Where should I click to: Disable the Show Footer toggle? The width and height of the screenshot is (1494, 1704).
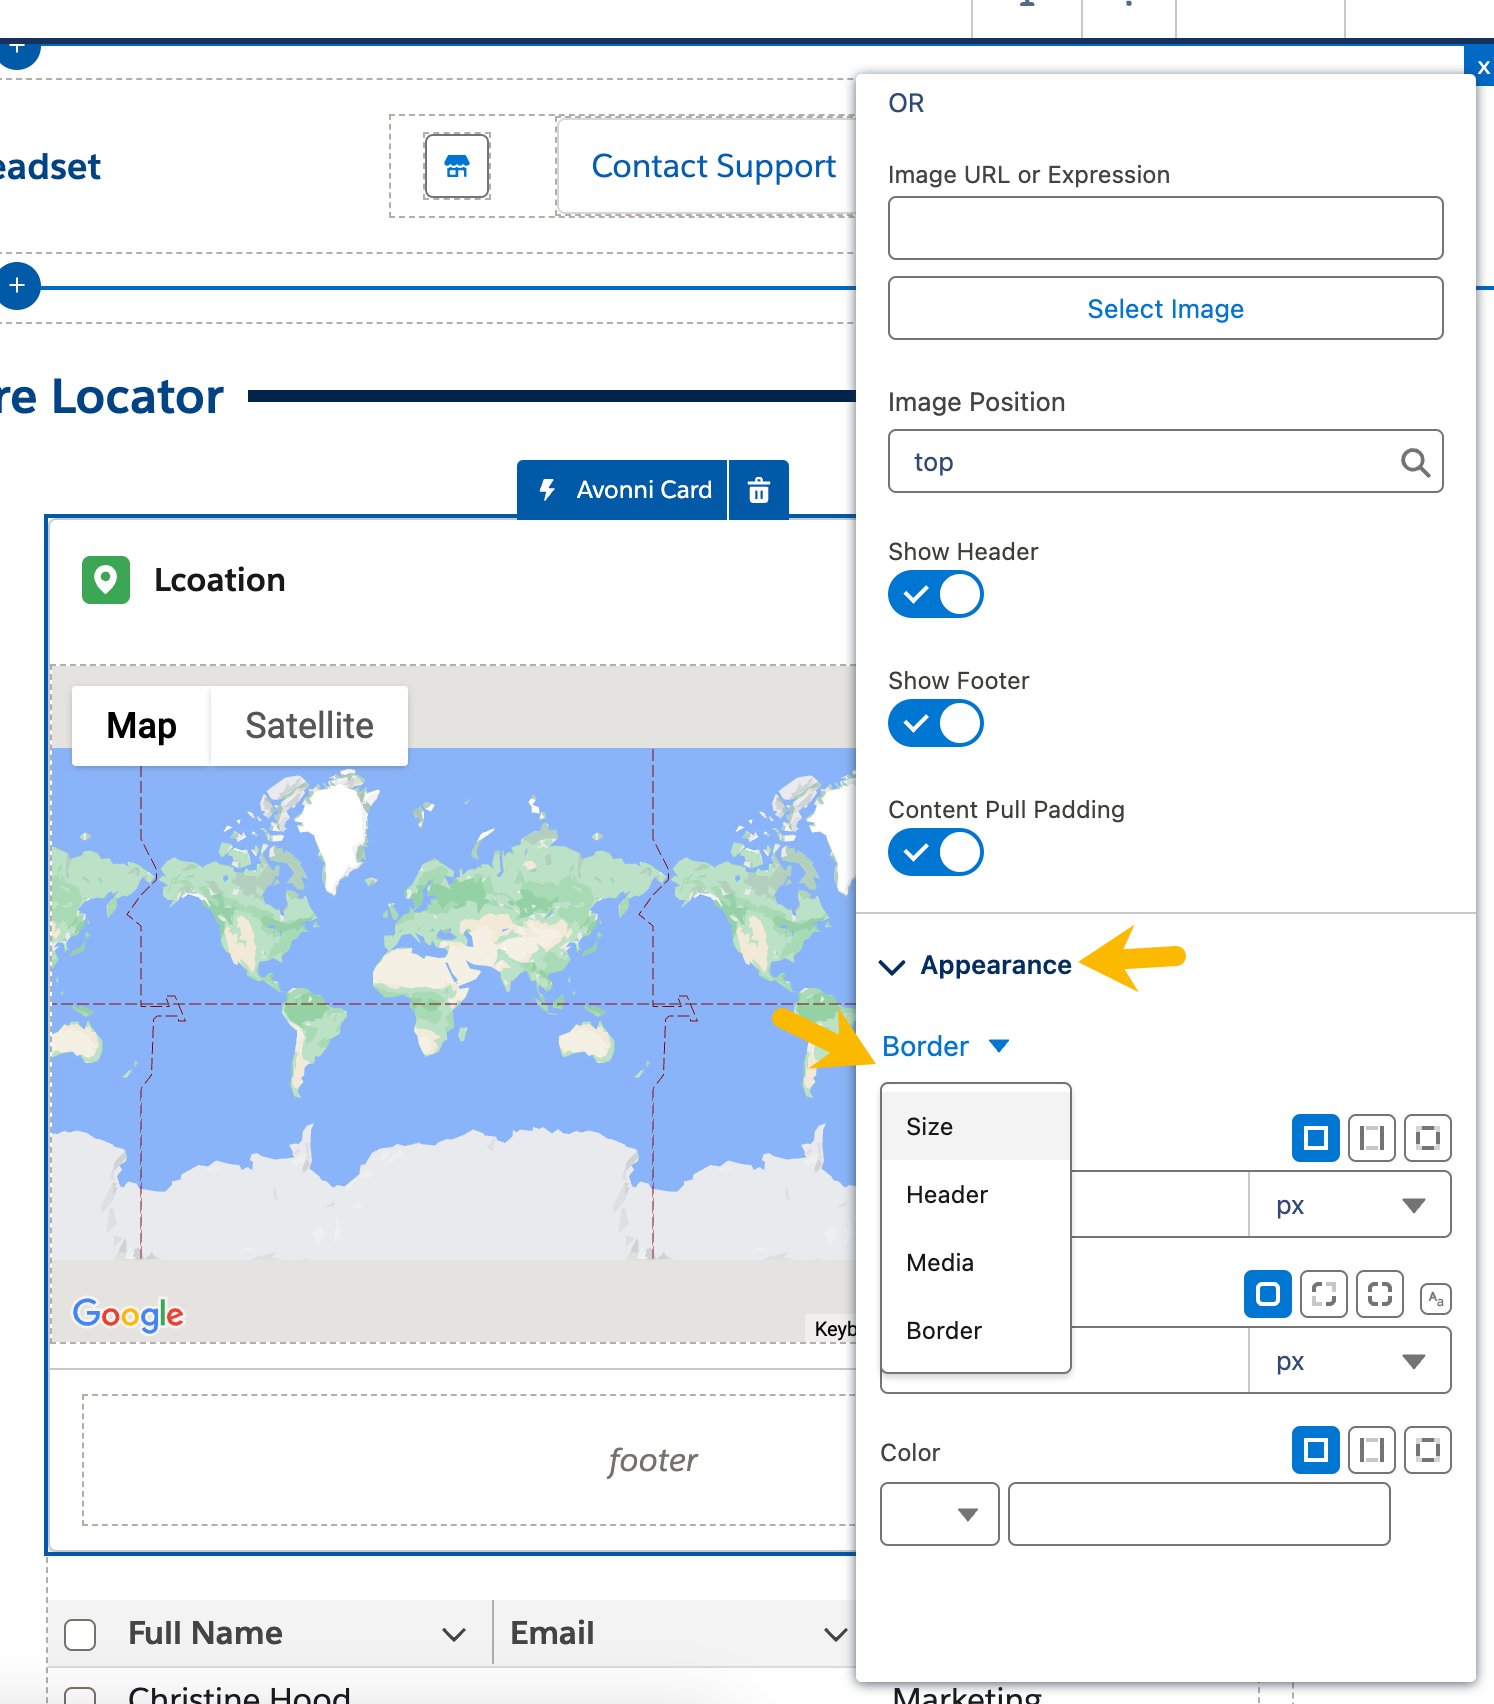(x=935, y=724)
